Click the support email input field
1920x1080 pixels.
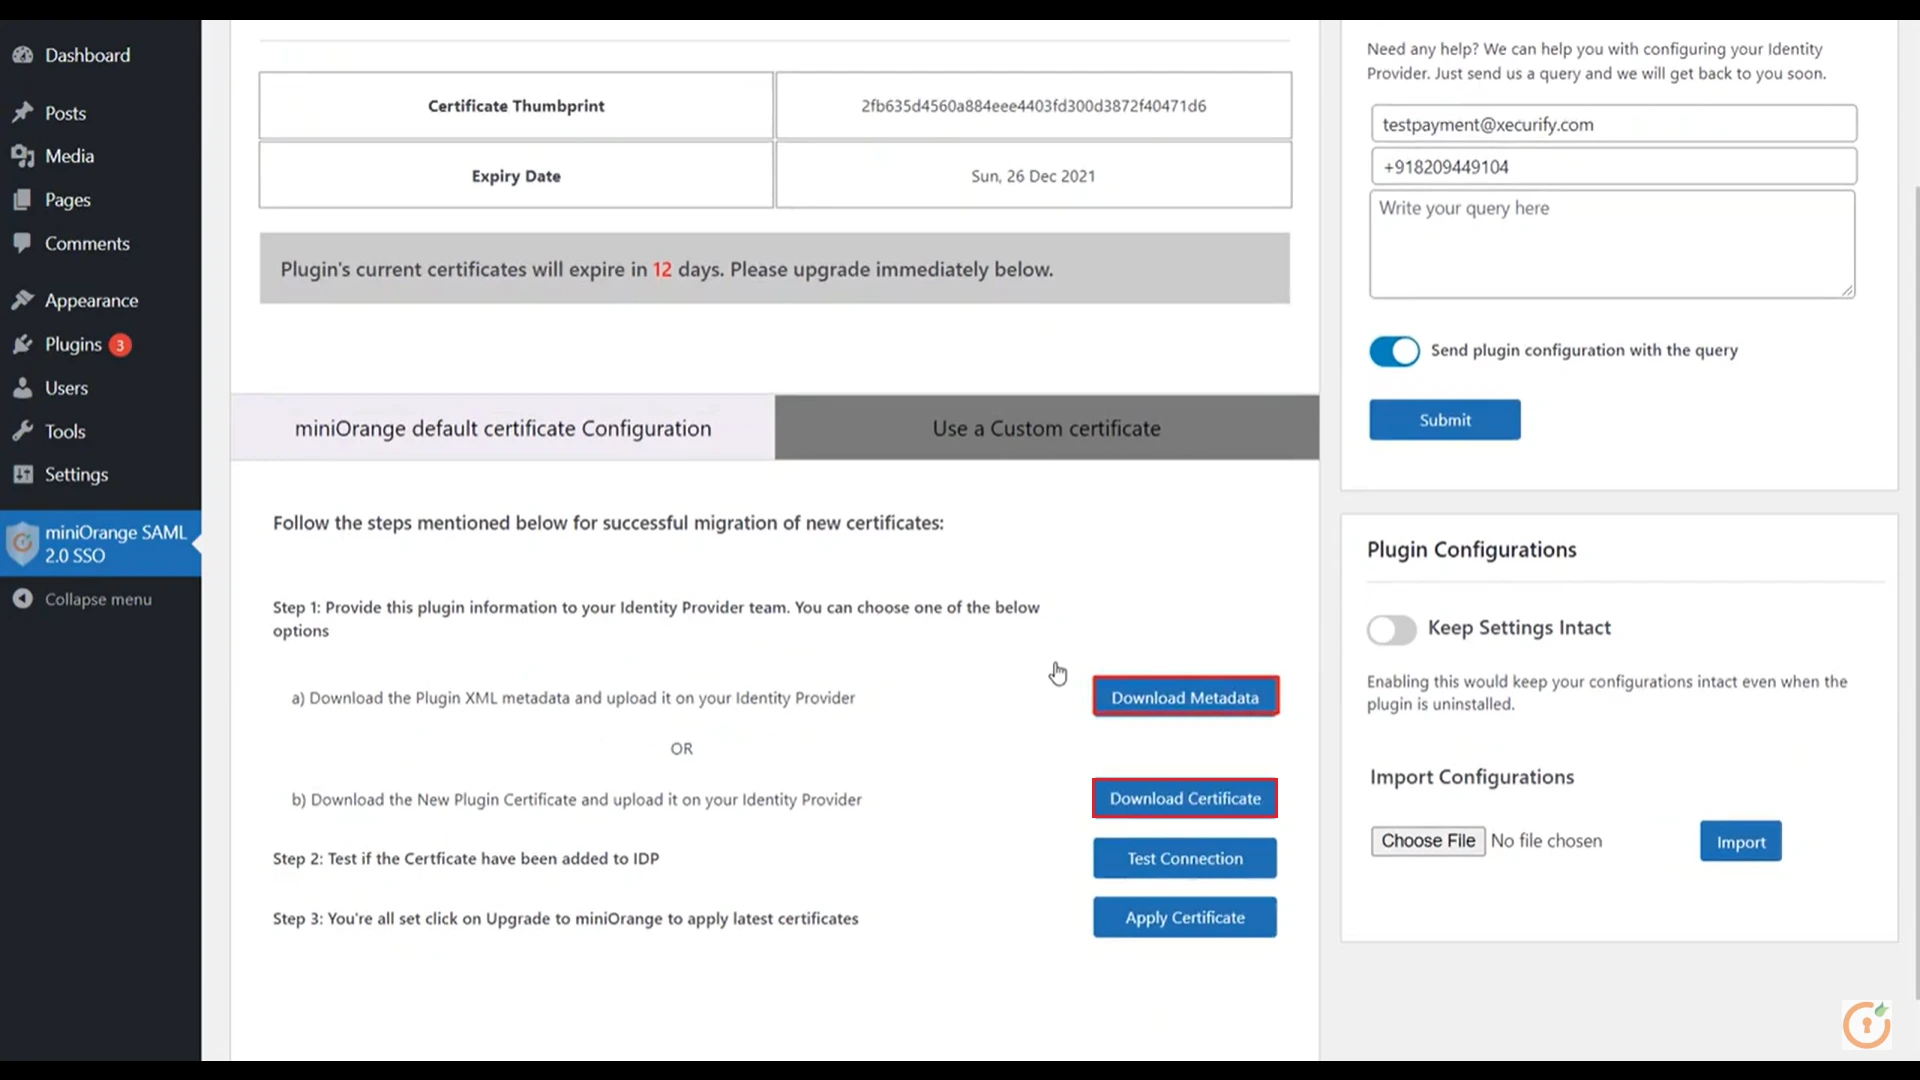tap(1614, 124)
